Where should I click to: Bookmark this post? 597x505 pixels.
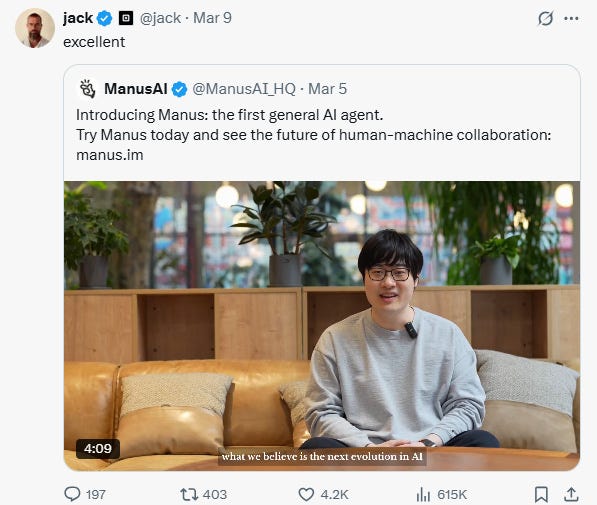(x=541, y=494)
